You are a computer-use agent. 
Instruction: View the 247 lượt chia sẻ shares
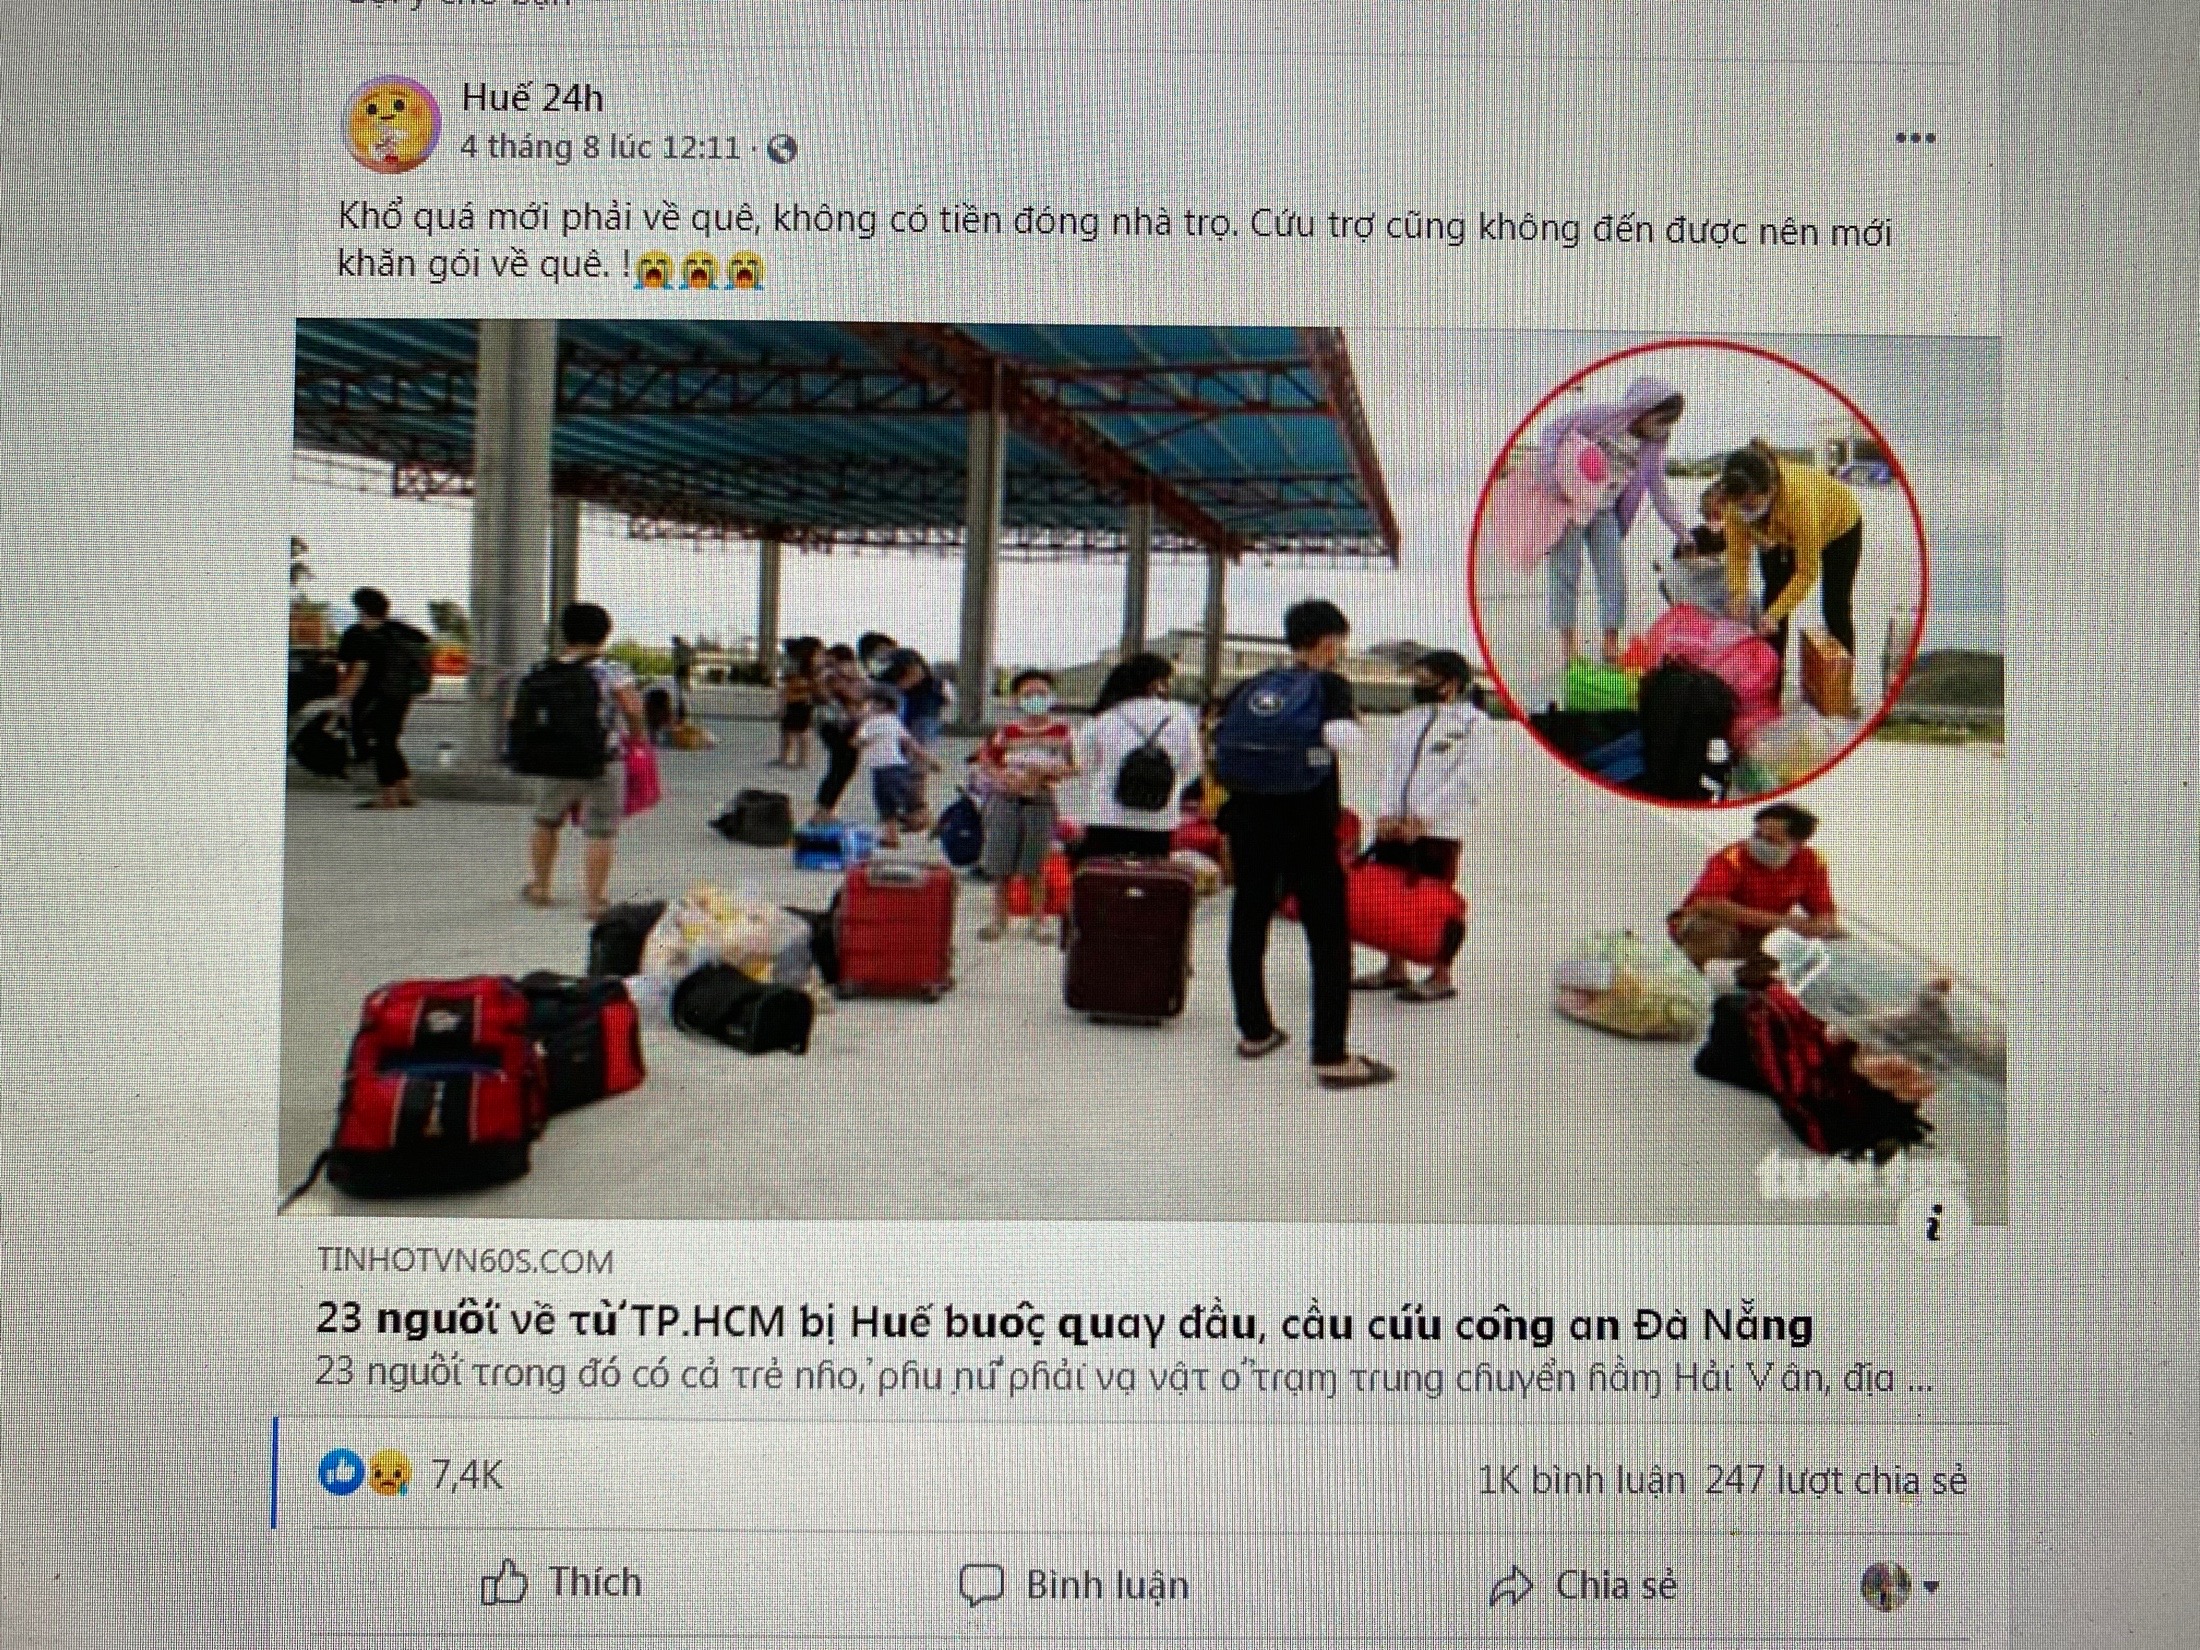pos(1836,1480)
